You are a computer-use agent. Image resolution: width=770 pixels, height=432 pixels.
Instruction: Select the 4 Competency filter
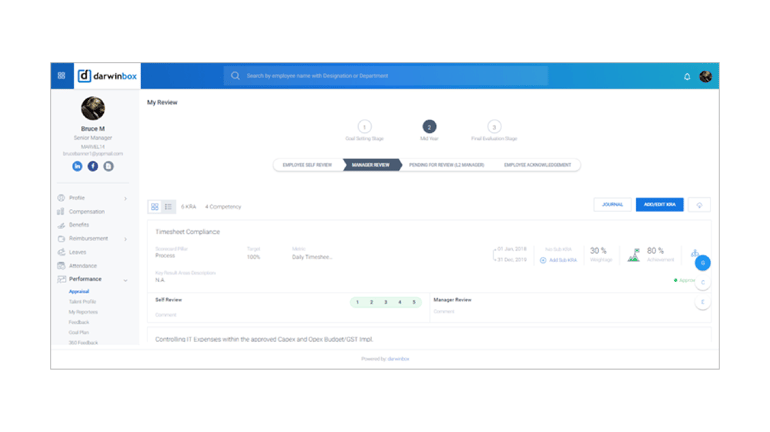click(x=223, y=207)
